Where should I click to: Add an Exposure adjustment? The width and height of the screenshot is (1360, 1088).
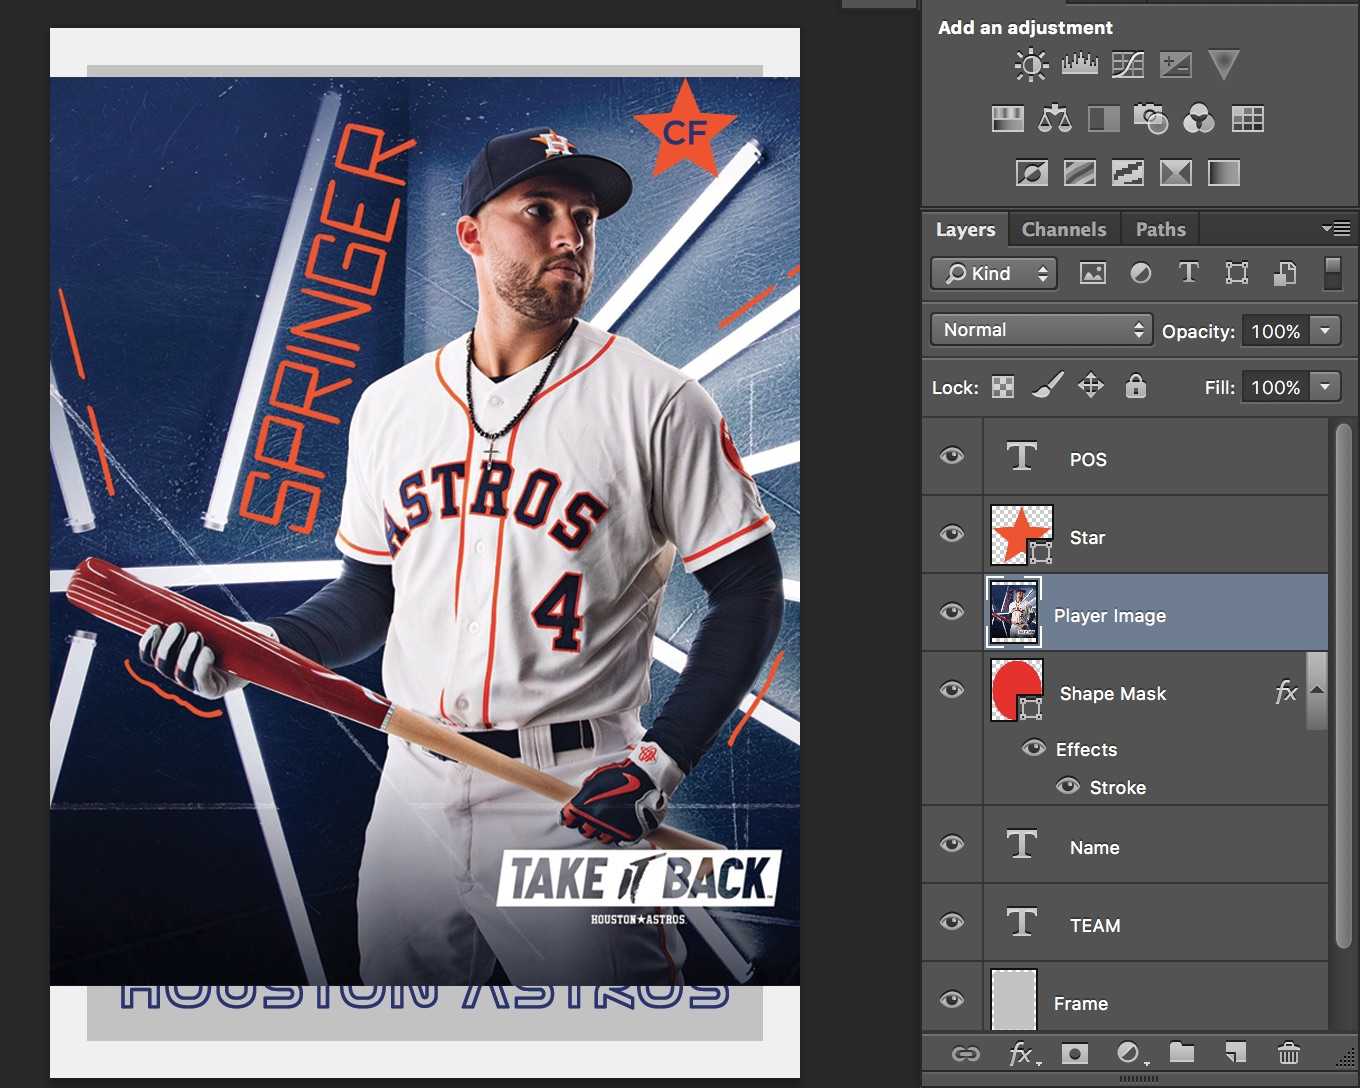(x=1175, y=65)
